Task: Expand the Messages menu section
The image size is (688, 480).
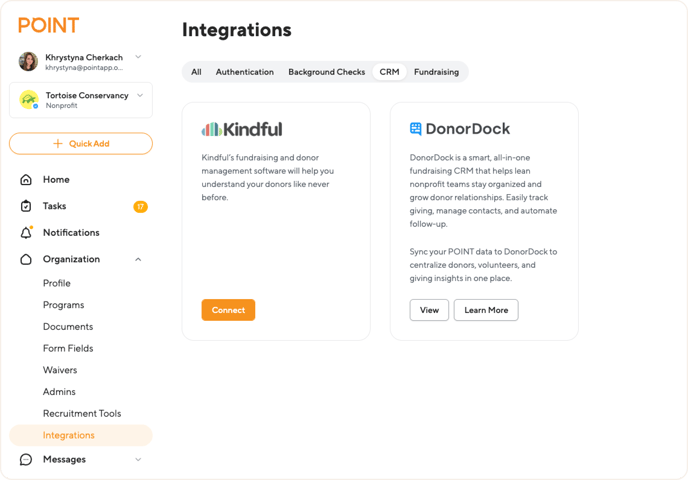Action: coord(138,459)
